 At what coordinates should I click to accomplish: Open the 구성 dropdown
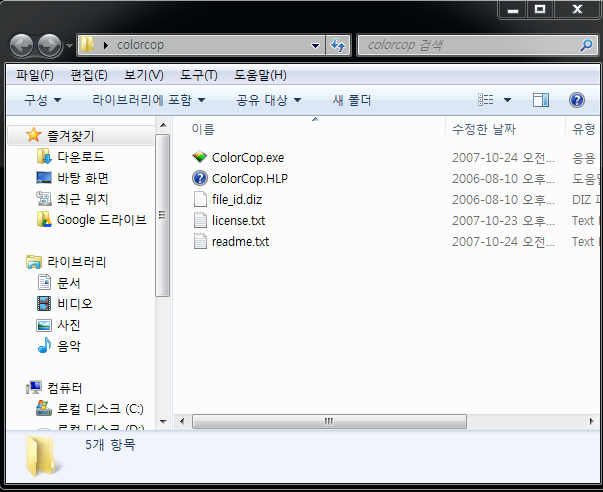click(42, 100)
